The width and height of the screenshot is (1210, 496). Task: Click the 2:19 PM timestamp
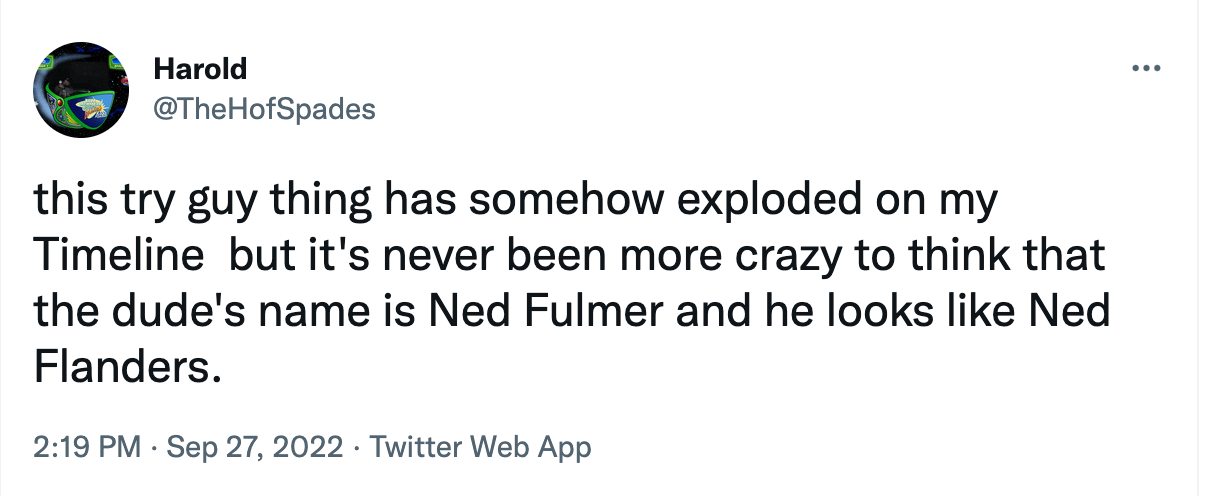click(86, 446)
